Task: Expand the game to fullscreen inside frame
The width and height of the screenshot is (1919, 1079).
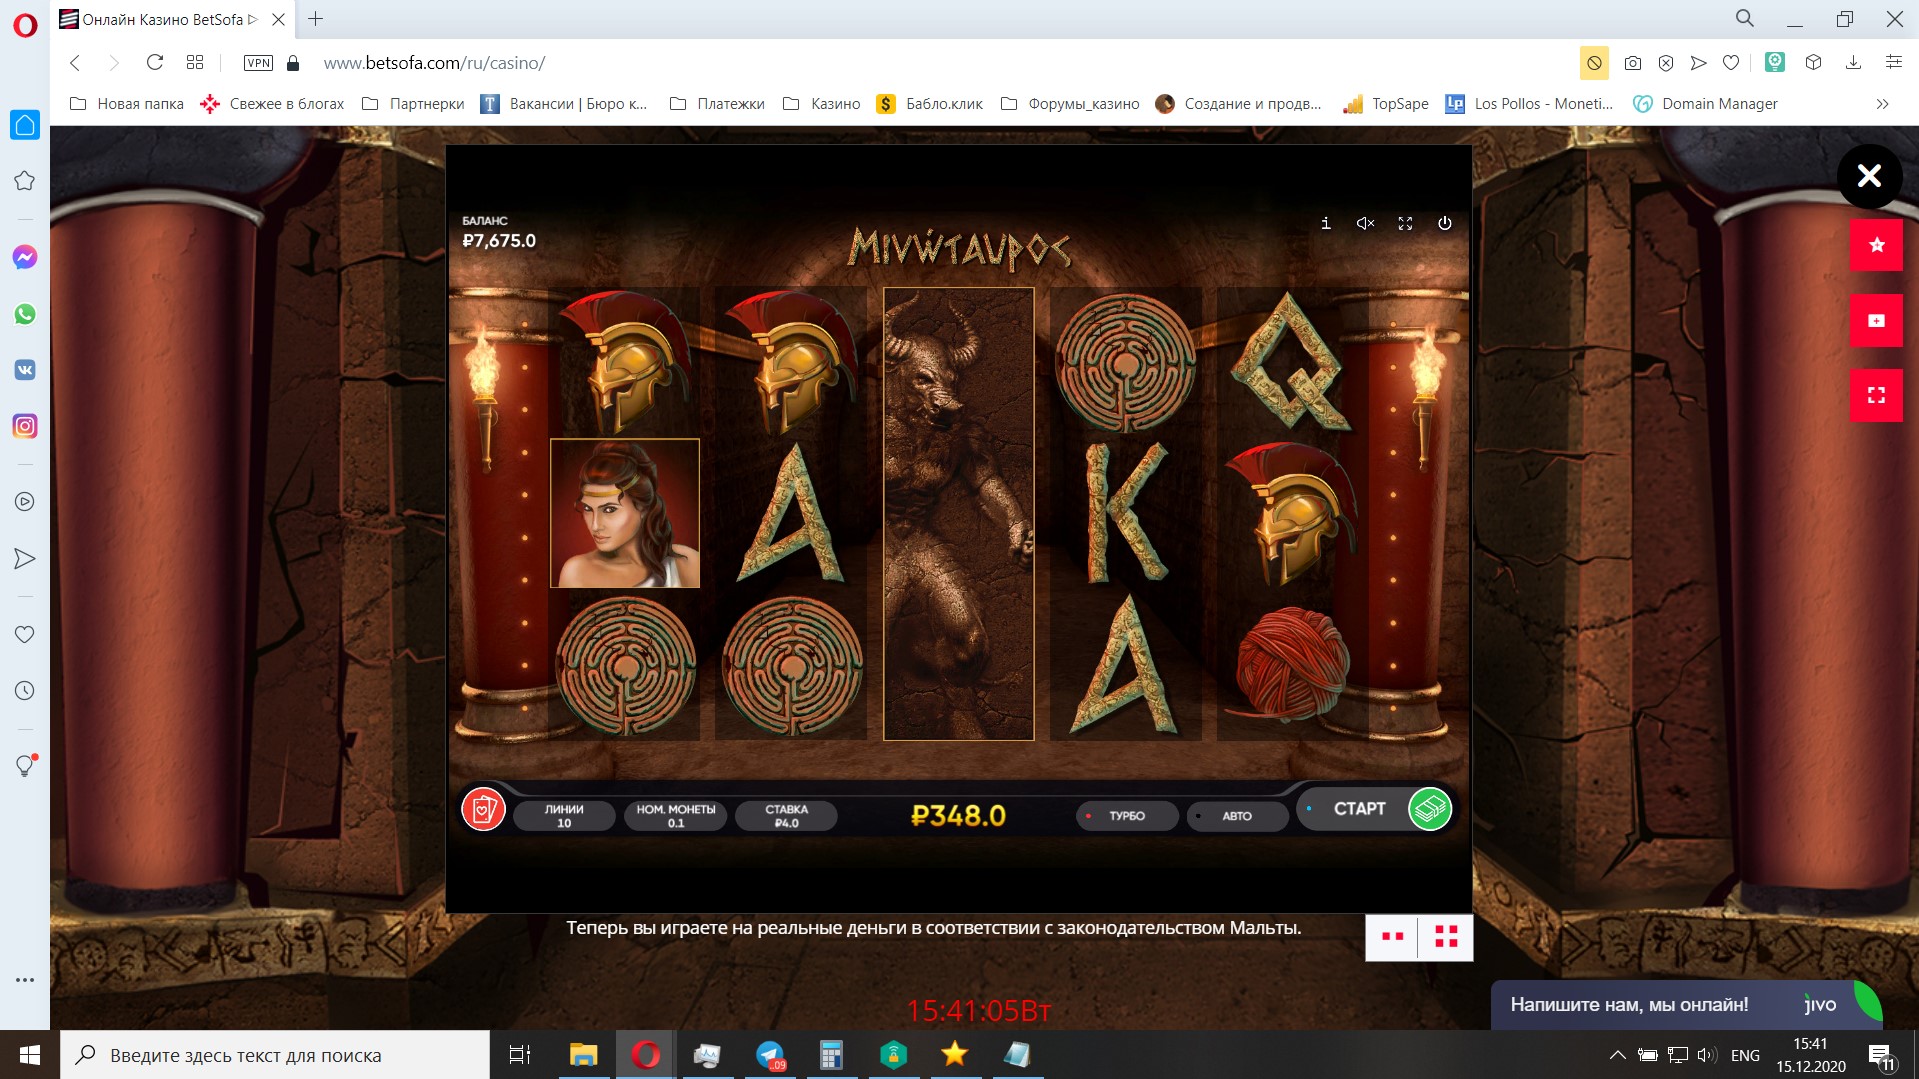Action: [x=1405, y=223]
